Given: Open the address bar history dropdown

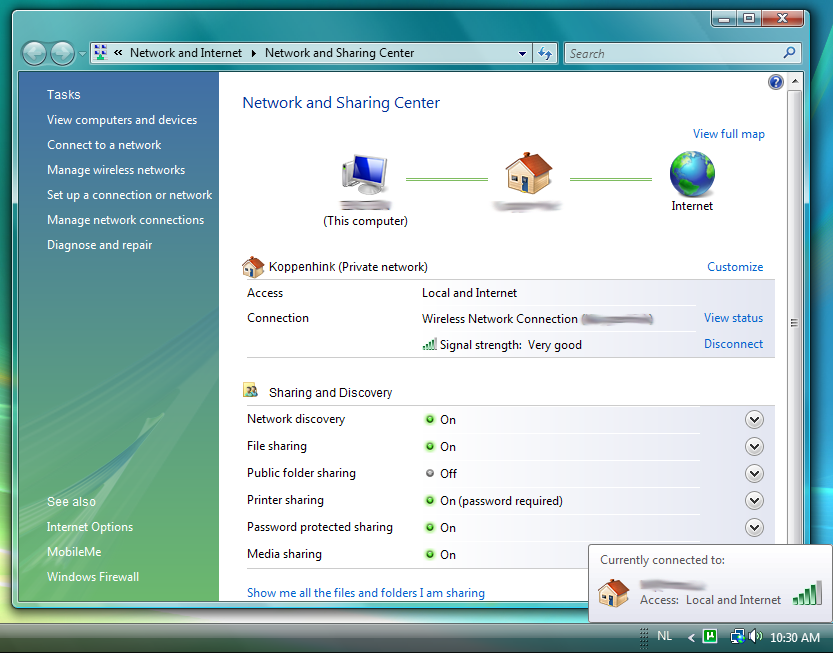Looking at the screenshot, I should click(523, 54).
